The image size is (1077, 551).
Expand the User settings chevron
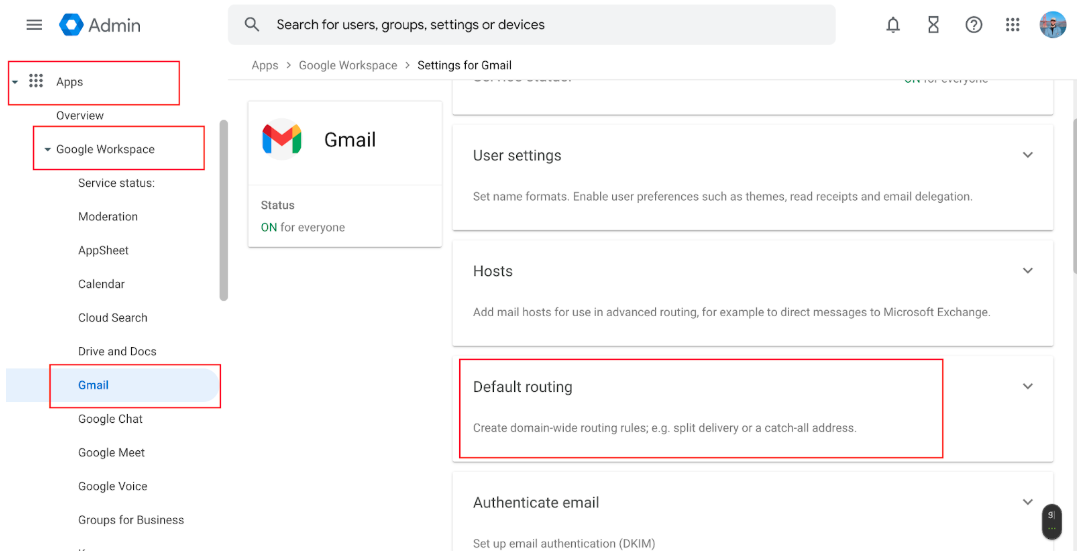(1028, 155)
